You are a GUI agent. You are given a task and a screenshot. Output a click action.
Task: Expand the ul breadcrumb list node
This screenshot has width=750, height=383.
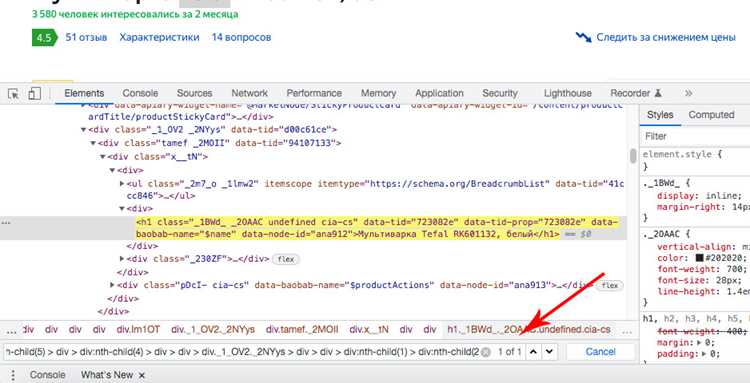[x=122, y=184]
